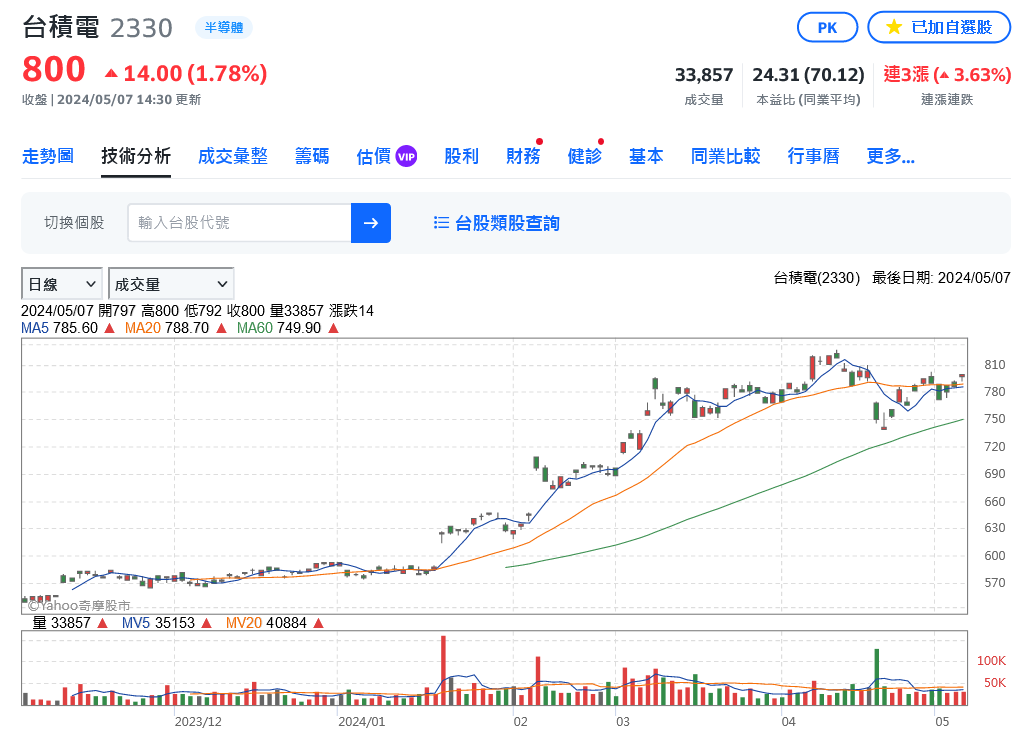Image resolution: width=1015 pixels, height=733 pixels.
Task: Click the tall red volume bar in January
Action: (443, 670)
